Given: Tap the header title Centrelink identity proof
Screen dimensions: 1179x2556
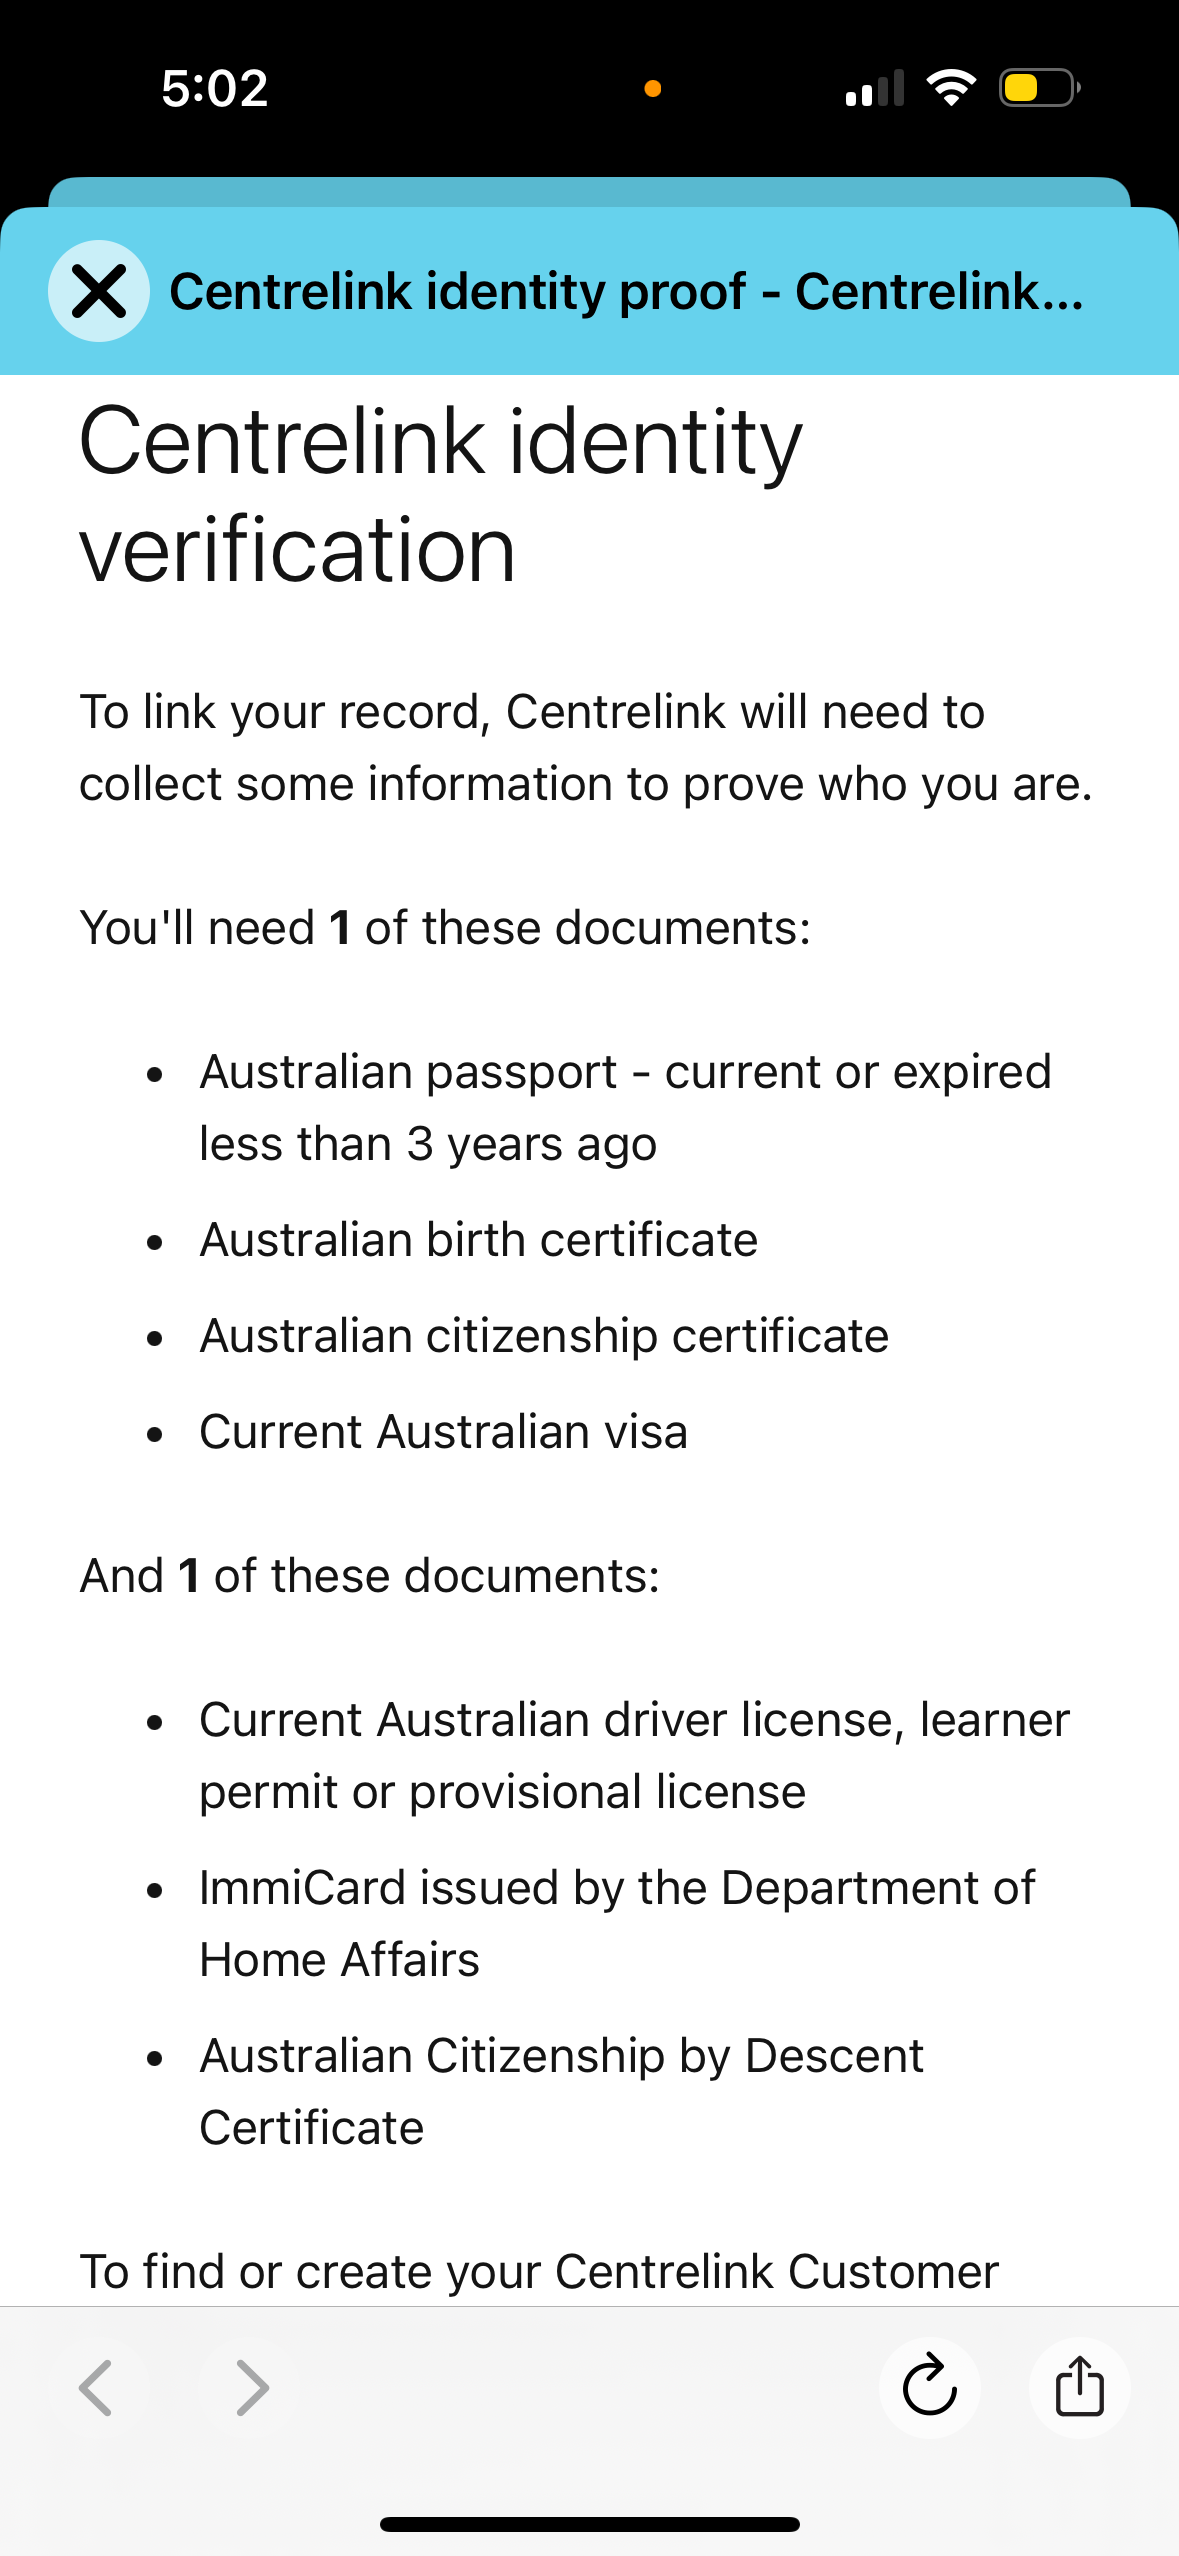Looking at the screenshot, I should [x=627, y=292].
